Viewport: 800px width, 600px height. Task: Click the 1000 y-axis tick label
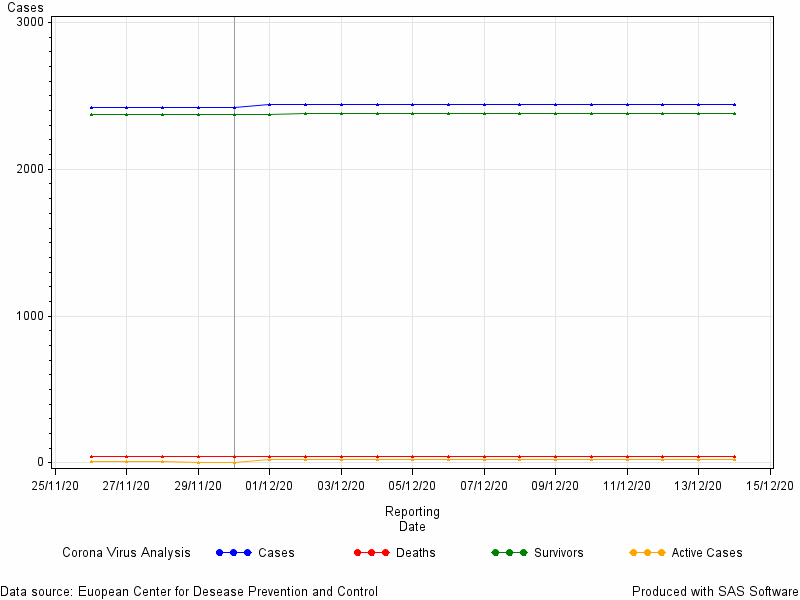31,316
